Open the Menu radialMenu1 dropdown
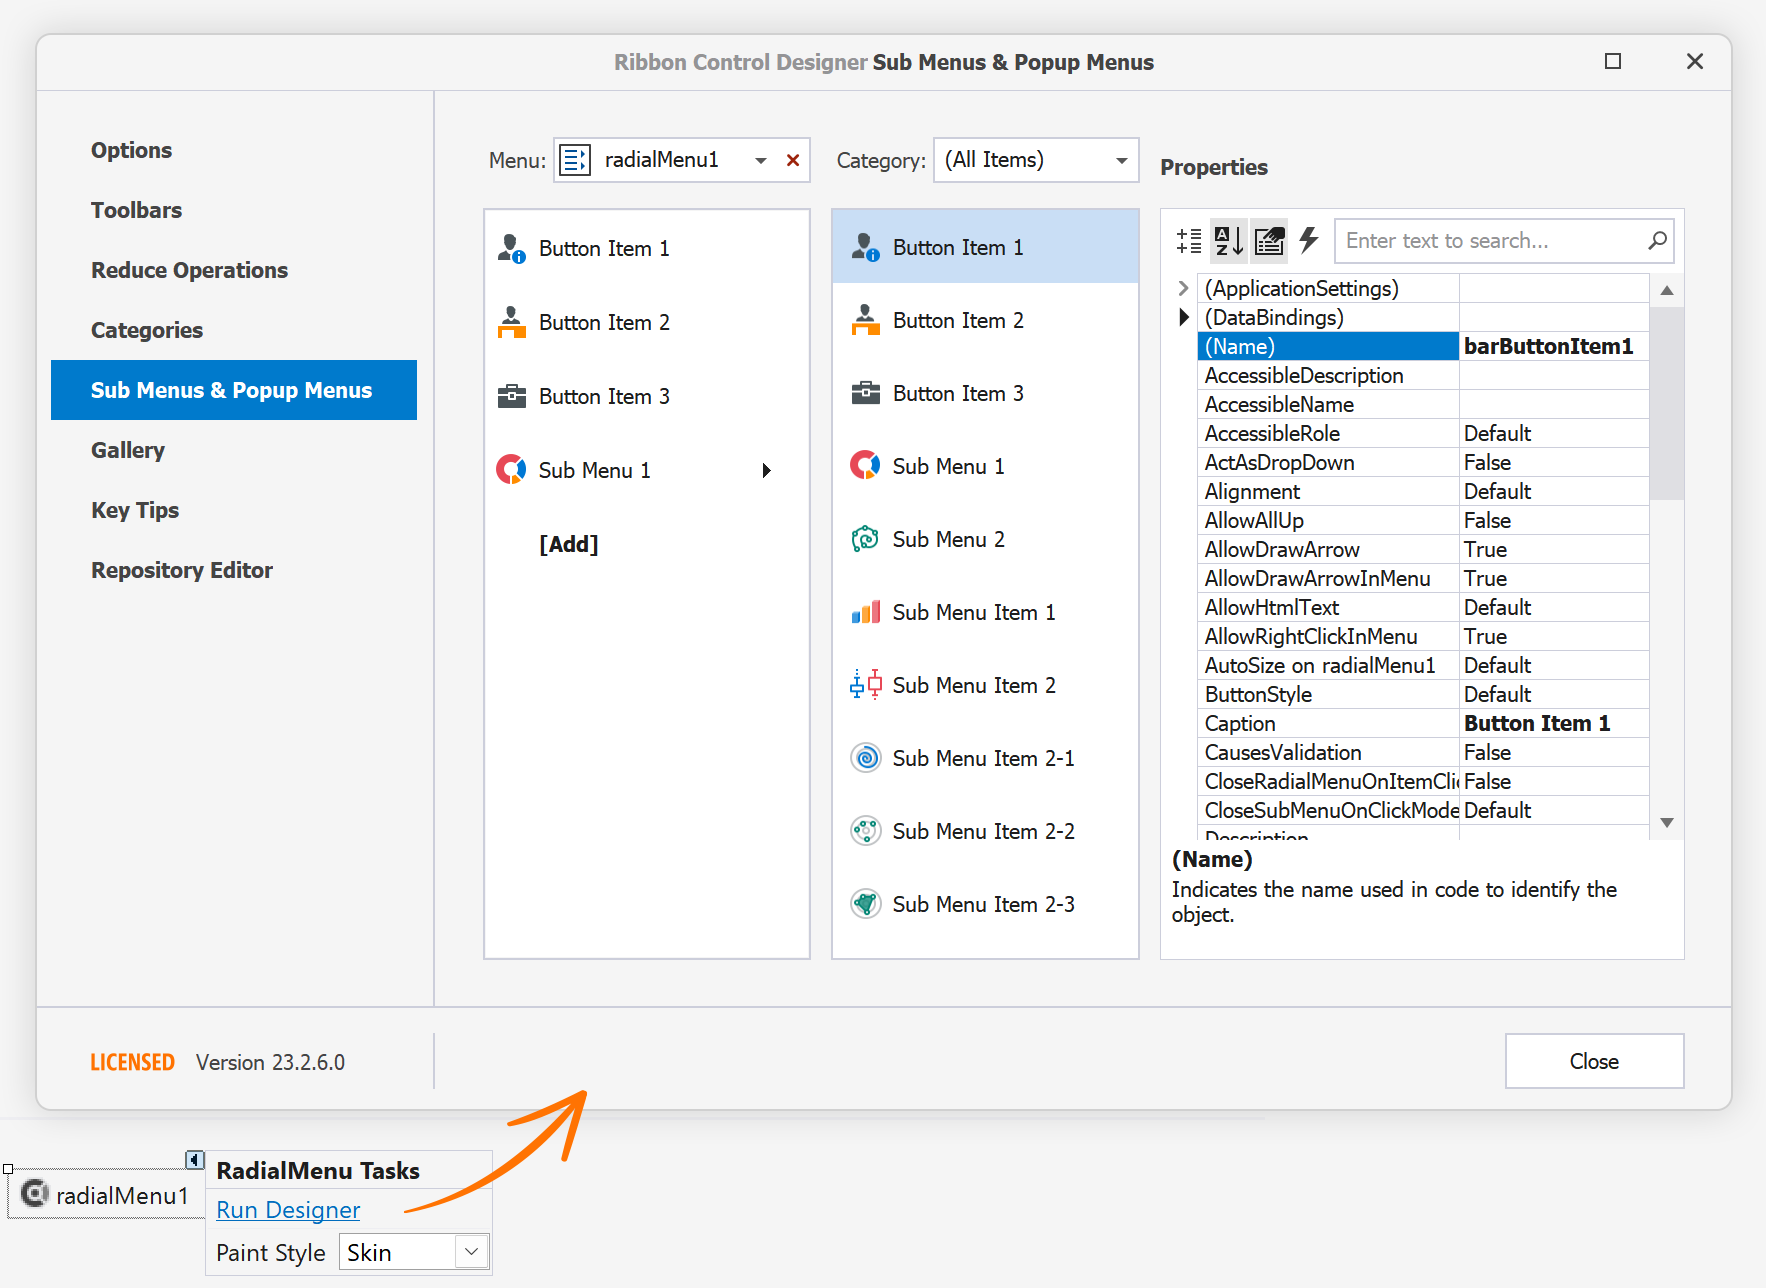Viewport: 1766px width, 1288px height. click(x=761, y=161)
